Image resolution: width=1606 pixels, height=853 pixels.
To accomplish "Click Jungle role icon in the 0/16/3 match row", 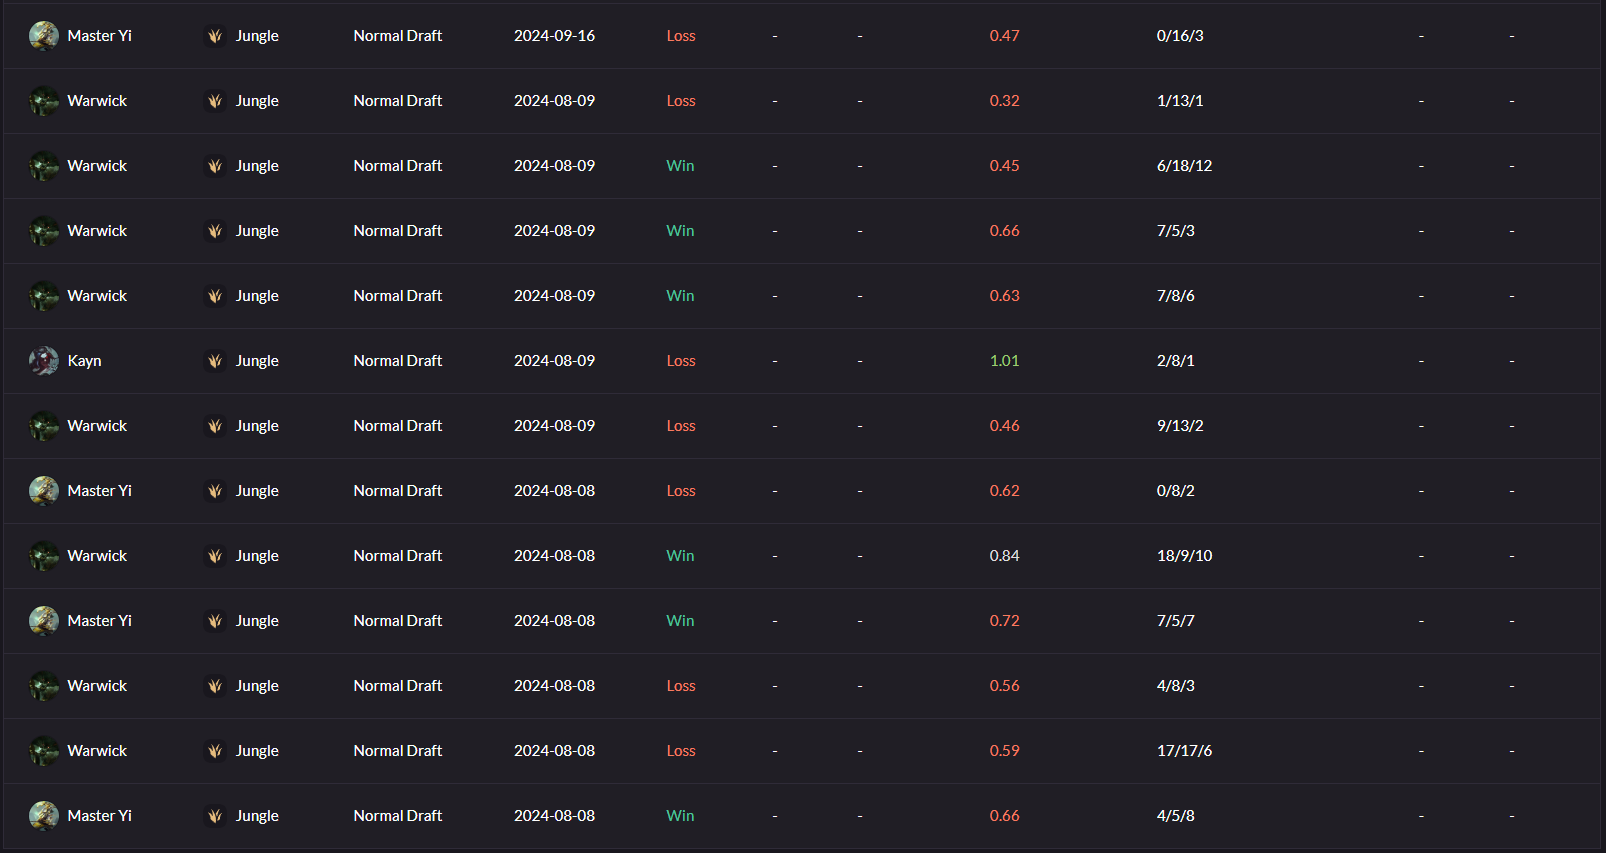I will [215, 36].
